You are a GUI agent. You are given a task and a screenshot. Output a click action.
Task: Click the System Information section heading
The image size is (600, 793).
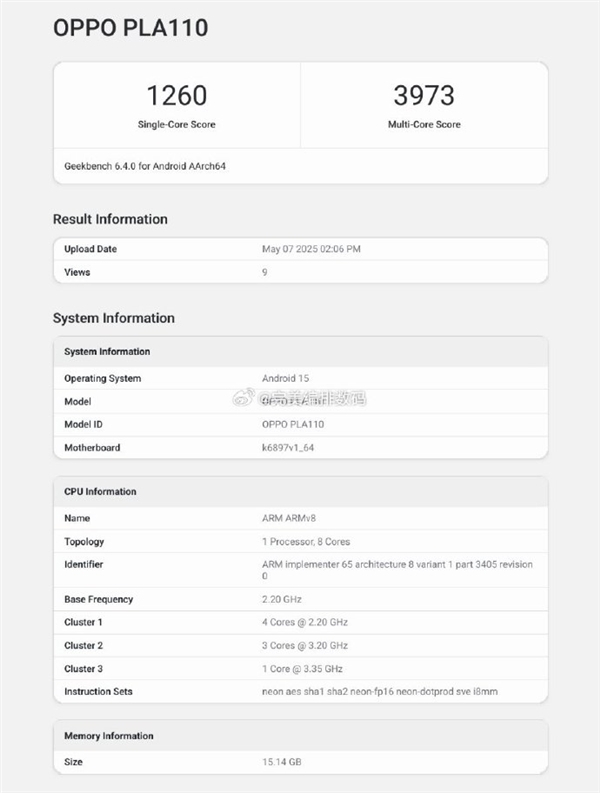[x=113, y=318]
